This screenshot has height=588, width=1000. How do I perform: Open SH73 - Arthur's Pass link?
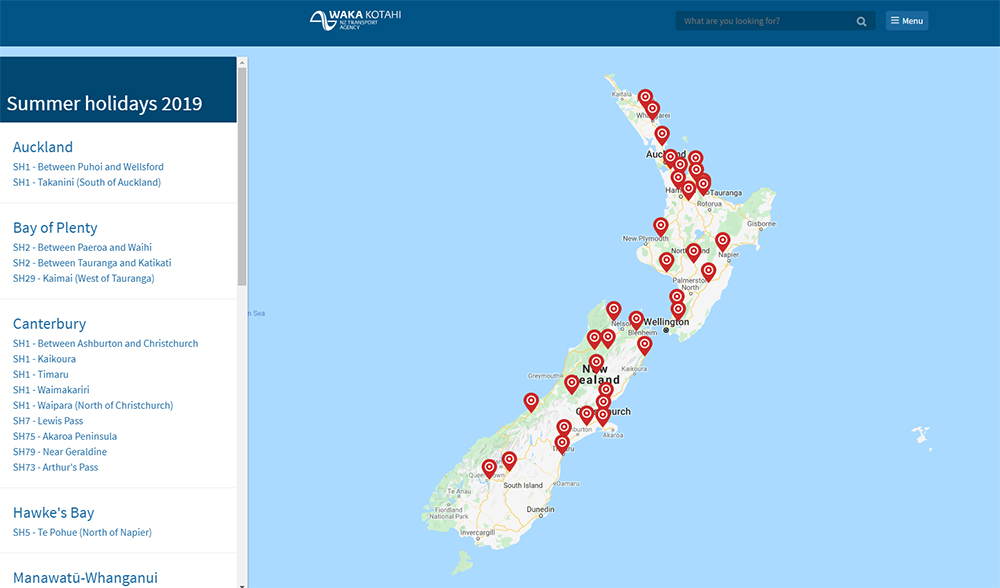tap(55, 467)
